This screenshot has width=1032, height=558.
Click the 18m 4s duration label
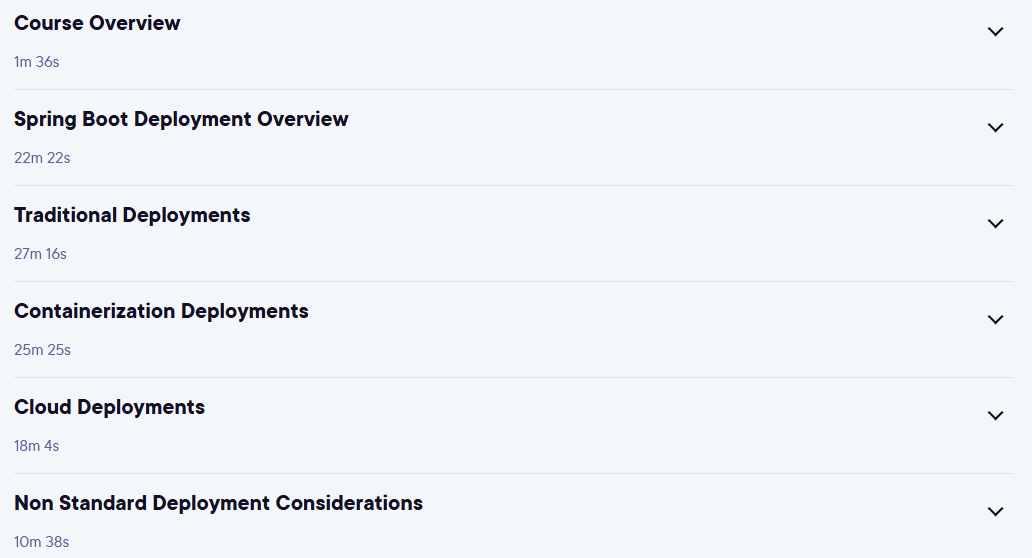(37, 446)
